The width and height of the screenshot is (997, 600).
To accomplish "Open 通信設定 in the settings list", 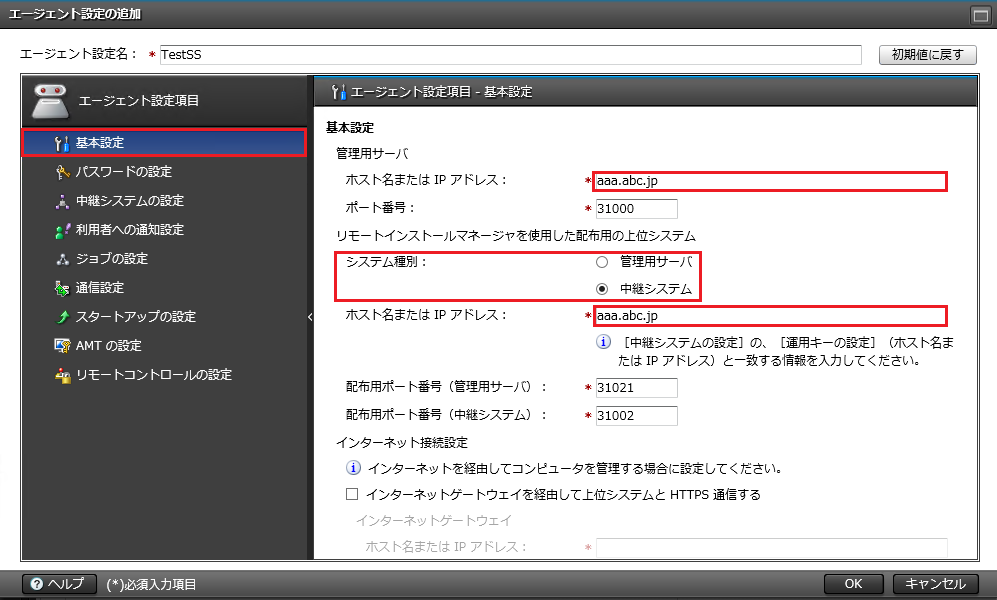I will pos(164,288).
